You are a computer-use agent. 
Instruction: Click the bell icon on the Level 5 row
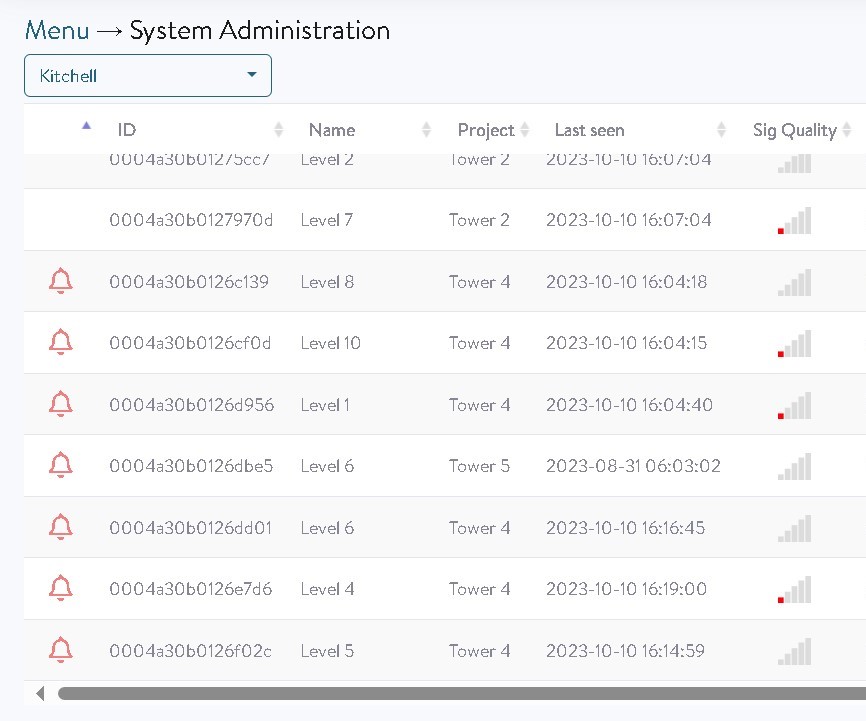click(61, 651)
